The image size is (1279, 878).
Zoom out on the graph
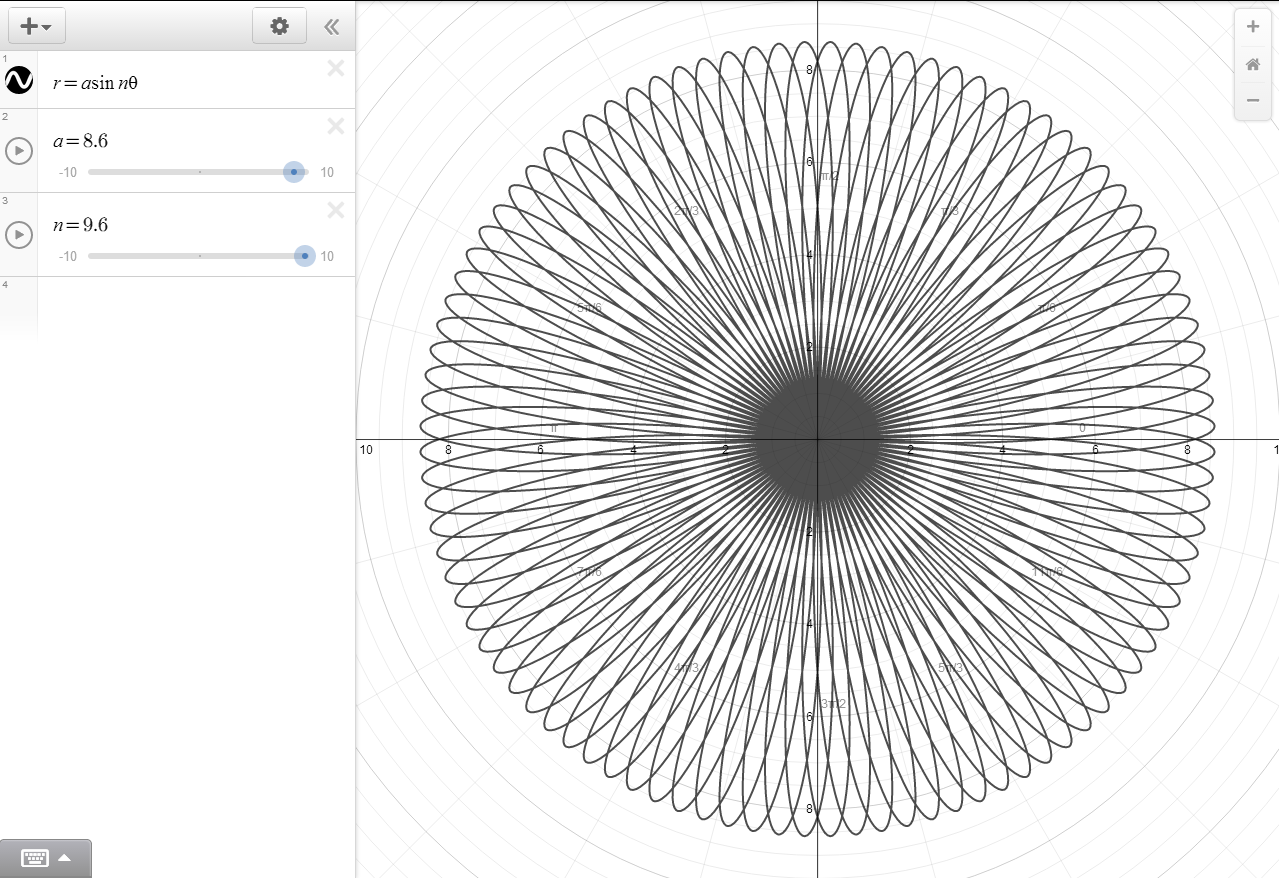1253,101
